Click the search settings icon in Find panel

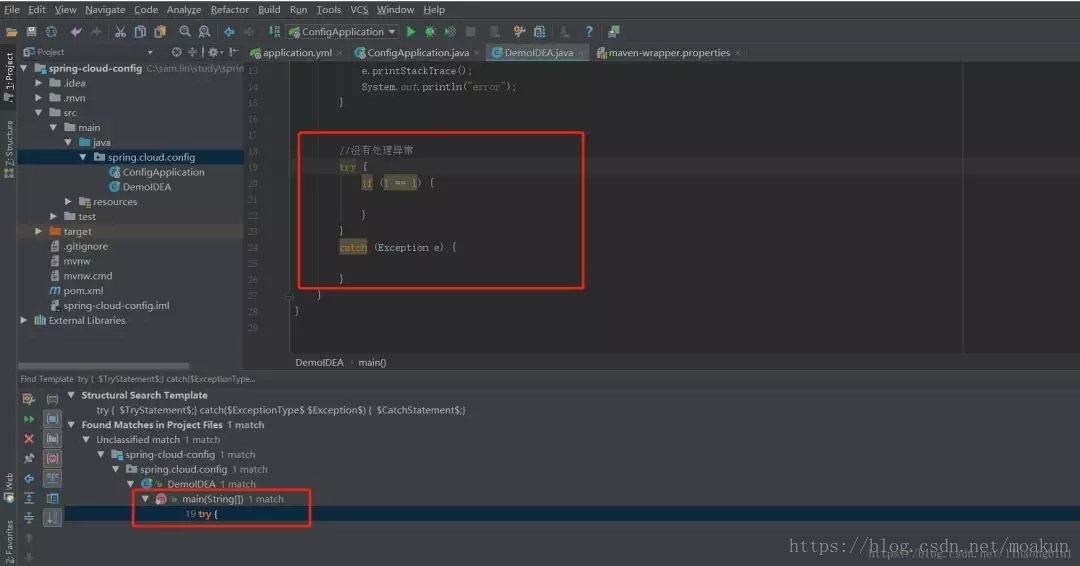click(29, 399)
